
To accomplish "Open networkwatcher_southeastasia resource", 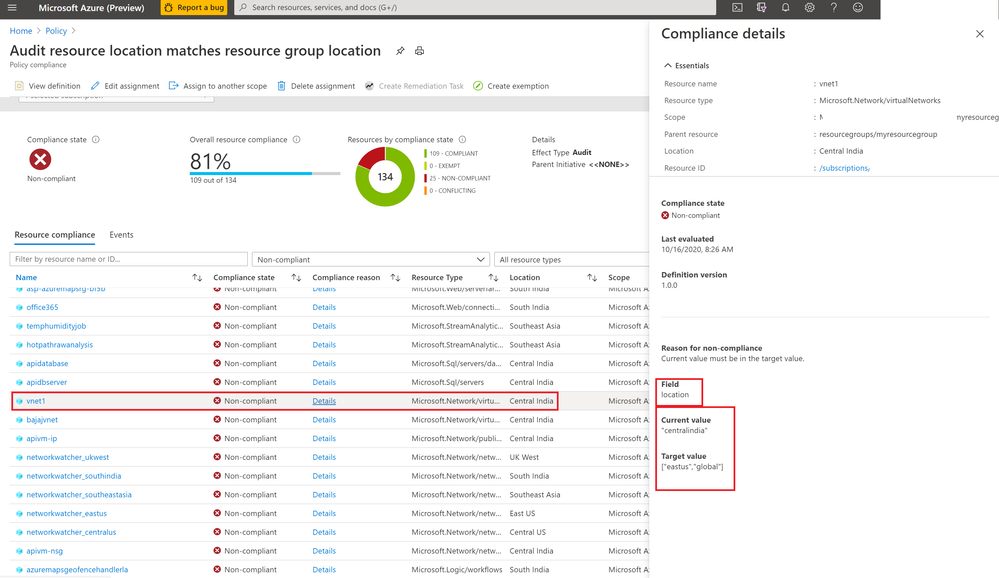I will click(79, 495).
